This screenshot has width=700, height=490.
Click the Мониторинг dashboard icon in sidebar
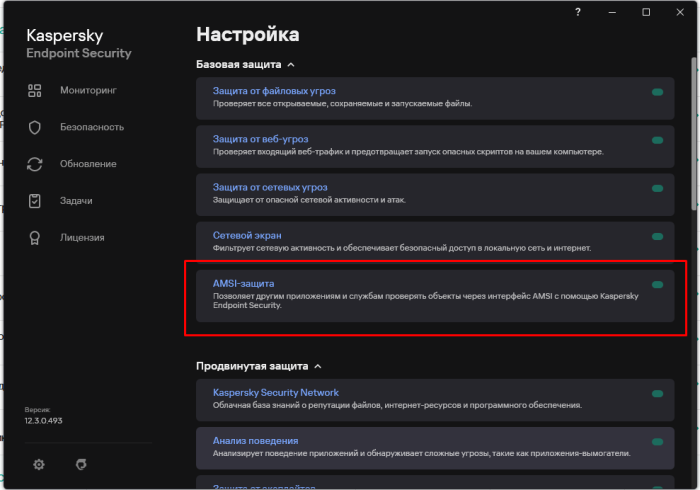click(35, 90)
